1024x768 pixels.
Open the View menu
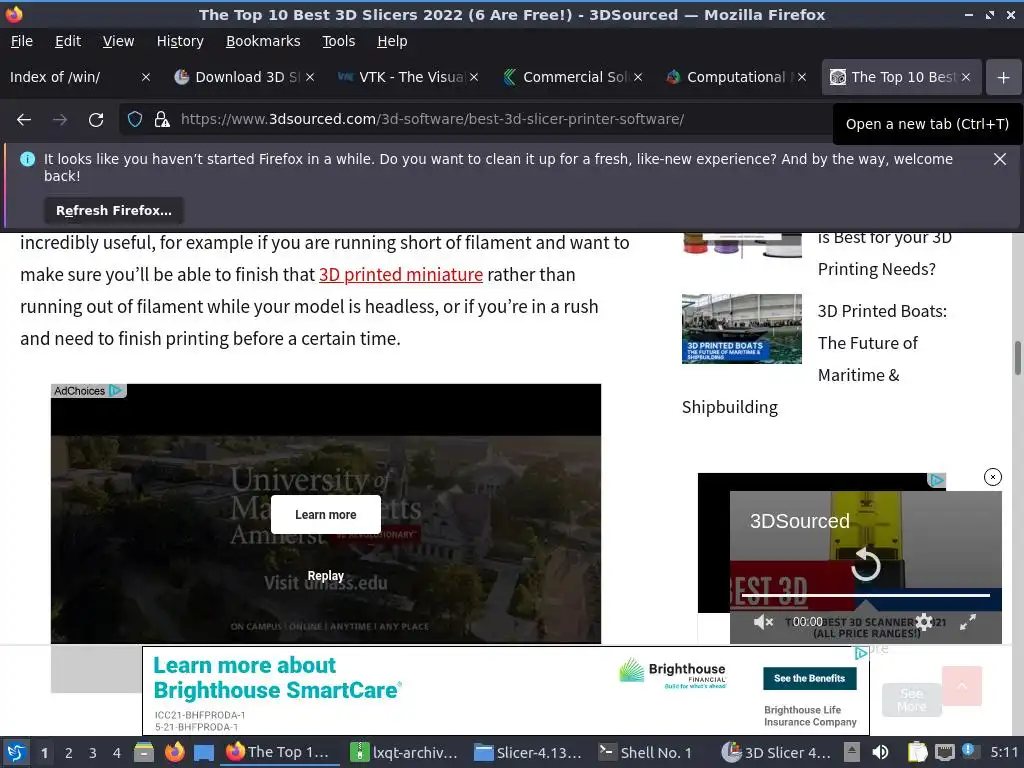118,41
